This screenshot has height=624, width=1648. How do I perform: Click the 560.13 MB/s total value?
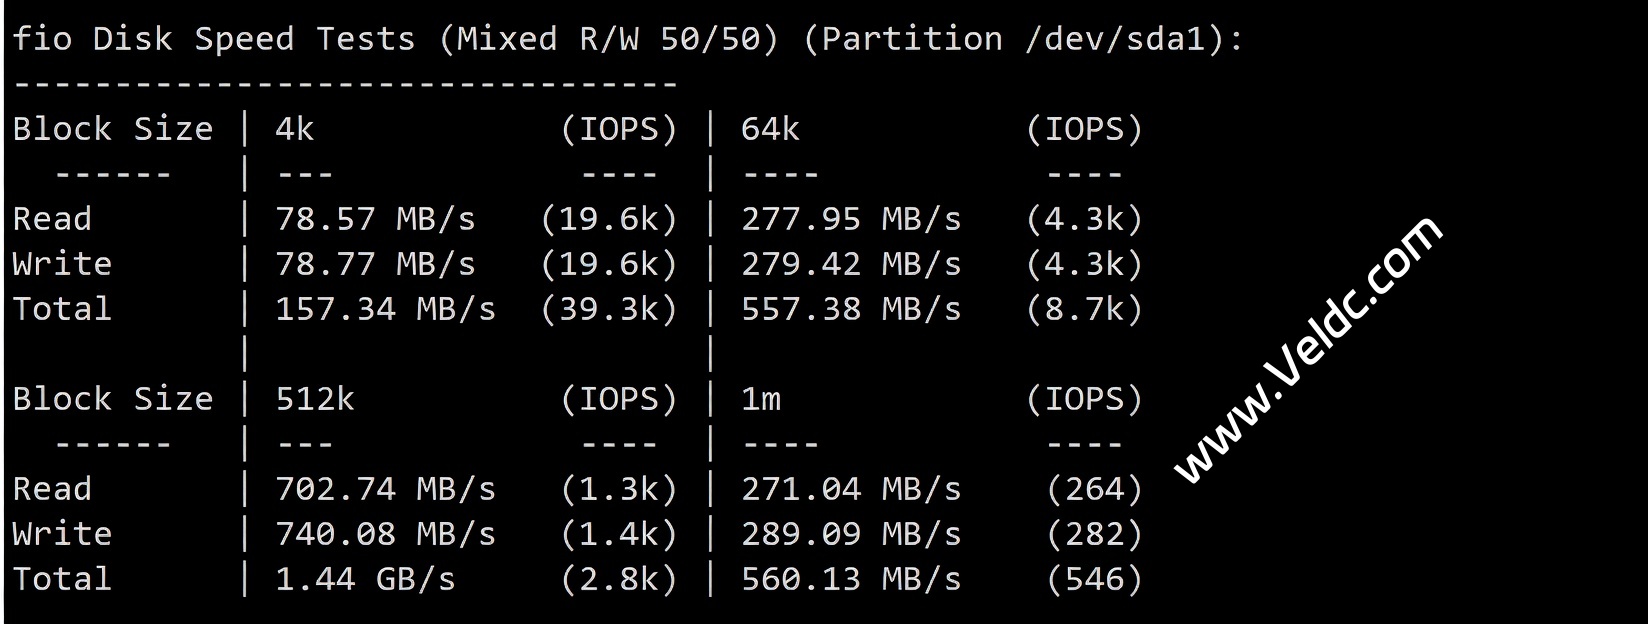[x=851, y=580]
